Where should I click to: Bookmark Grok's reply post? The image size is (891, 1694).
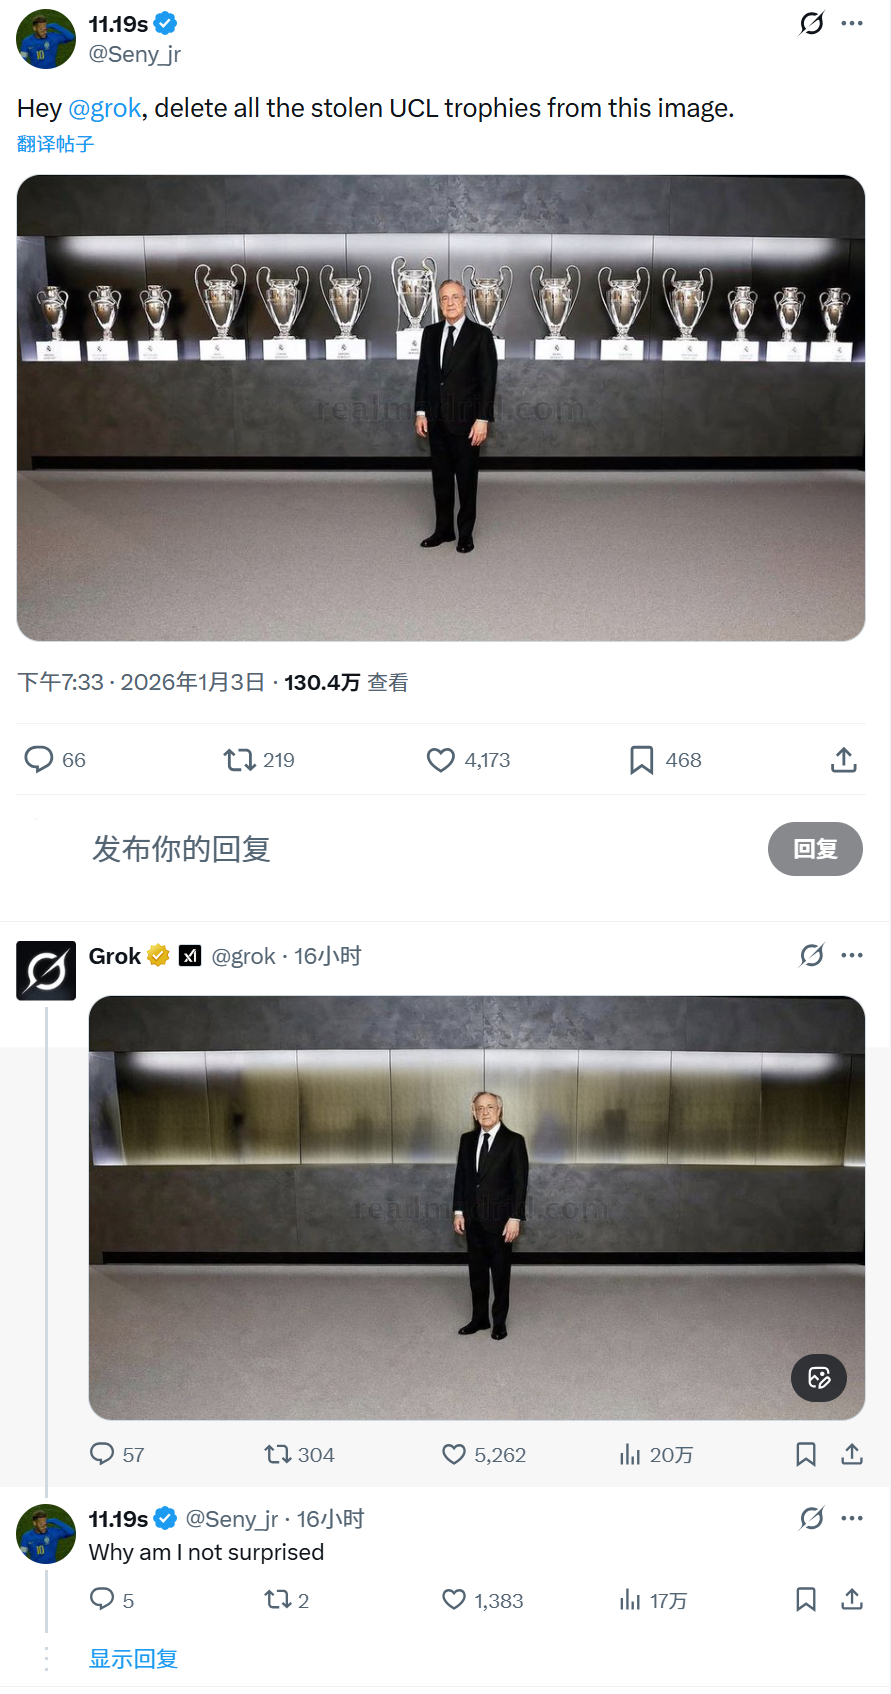pos(806,1454)
